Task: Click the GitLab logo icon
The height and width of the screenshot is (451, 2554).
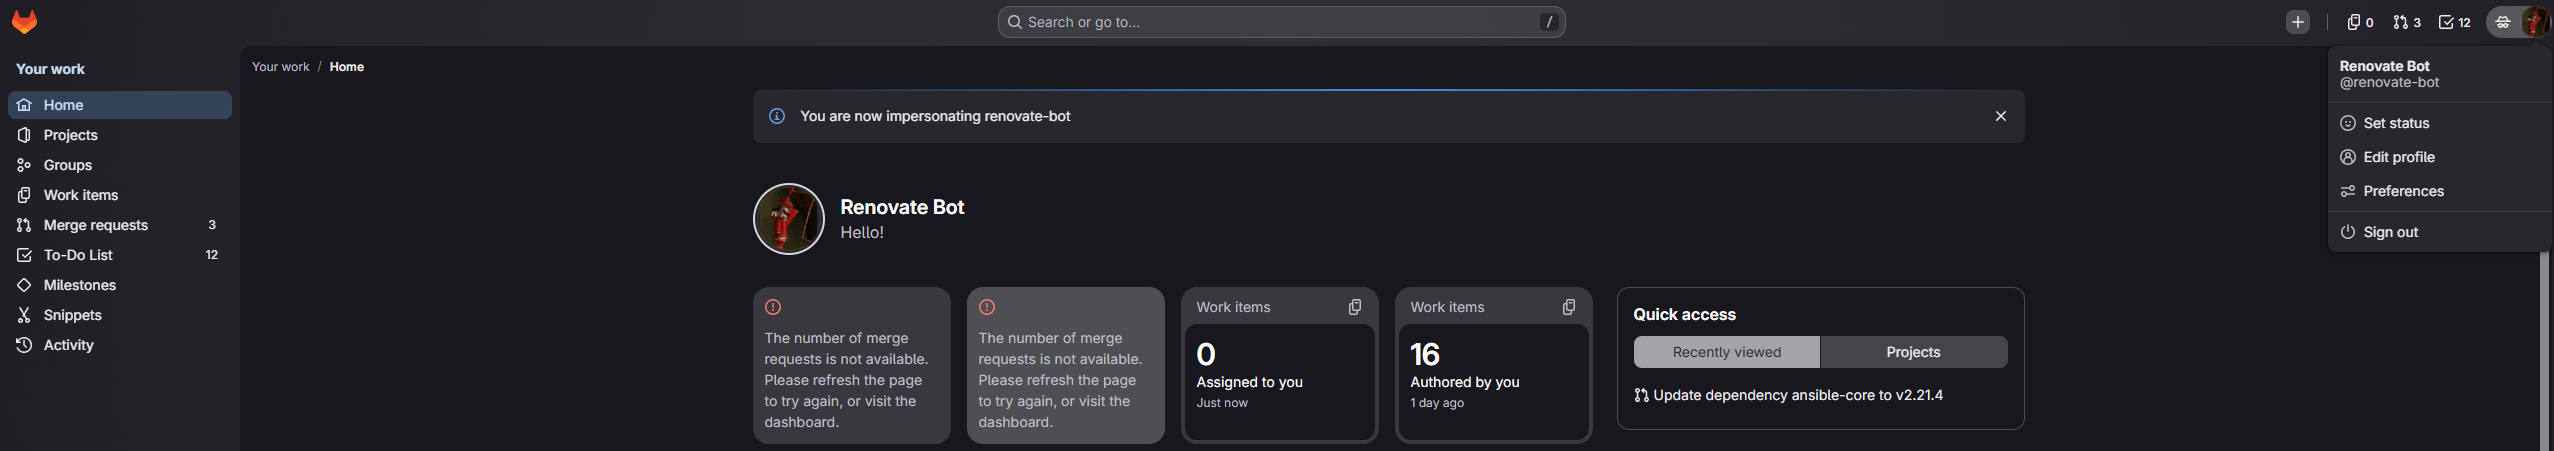Action: point(24,22)
